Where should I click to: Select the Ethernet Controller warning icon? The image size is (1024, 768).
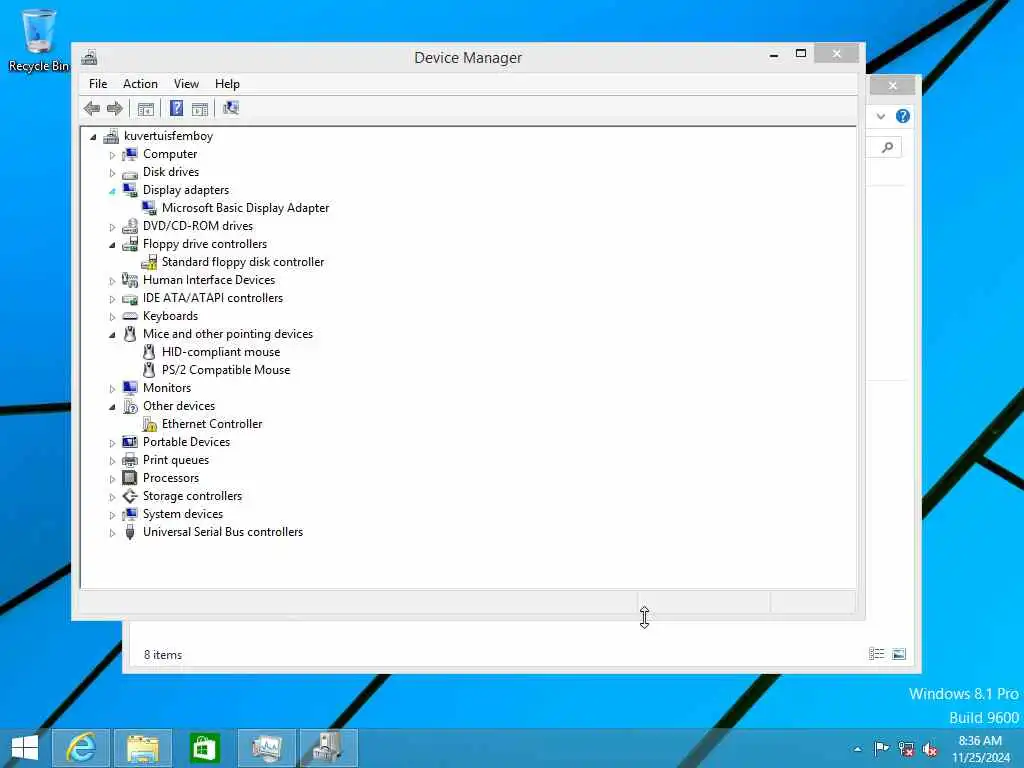150,424
